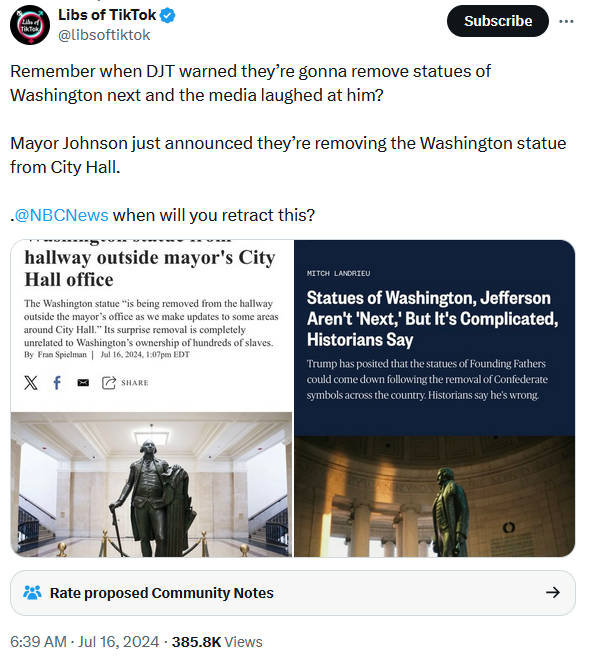Click the Community Notes arrow
Image resolution: width=589 pixels, height=666 pixels.
pyautogui.click(x=552, y=592)
